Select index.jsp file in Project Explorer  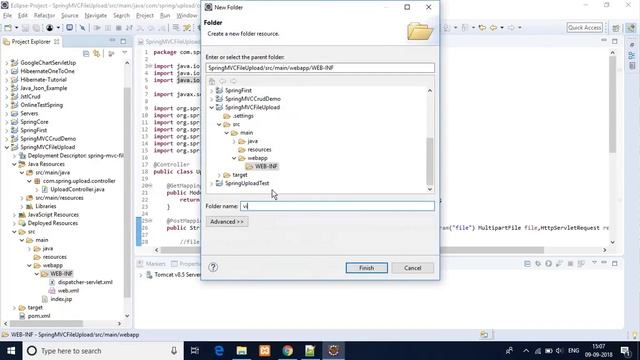pyautogui.click(x=61, y=299)
